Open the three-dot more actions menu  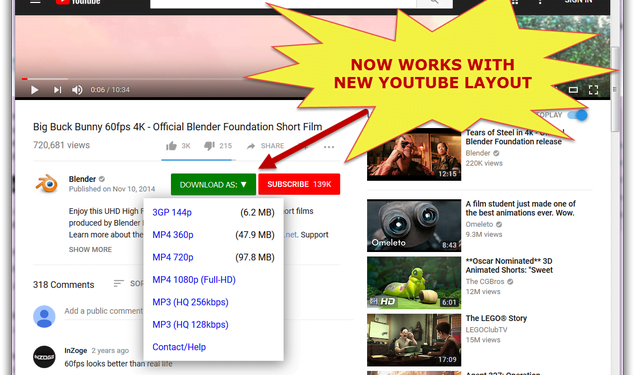coord(329,147)
